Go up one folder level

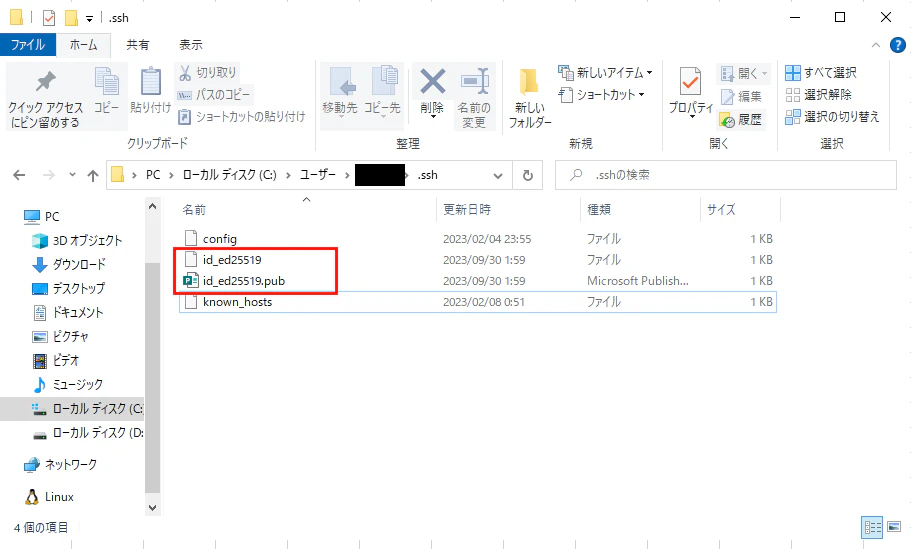pyautogui.click(x=93, y=175)
